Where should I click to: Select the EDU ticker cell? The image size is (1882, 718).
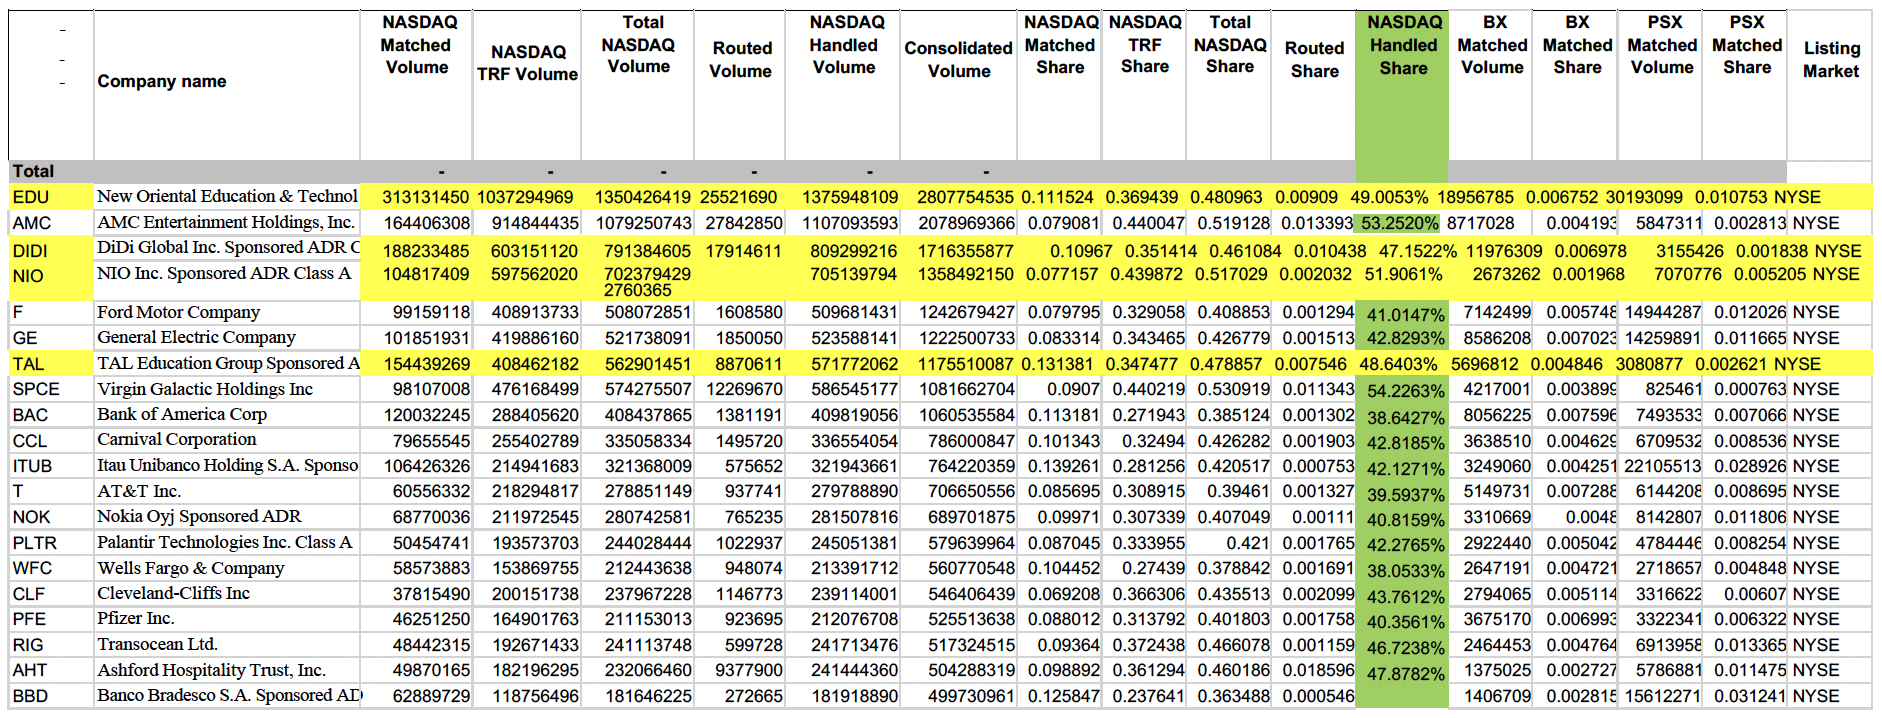[x=31, y=197]
